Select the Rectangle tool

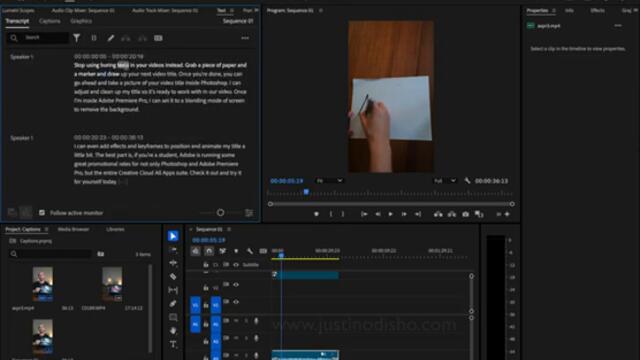(x=173, y=317)
